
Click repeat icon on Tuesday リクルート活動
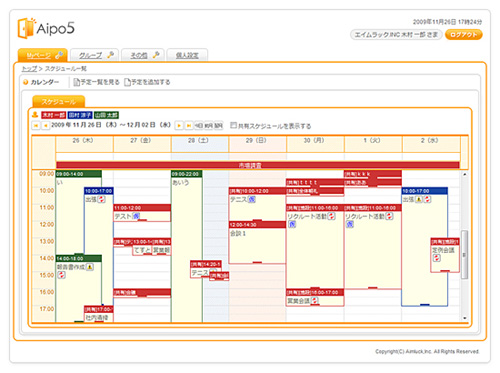389,216
